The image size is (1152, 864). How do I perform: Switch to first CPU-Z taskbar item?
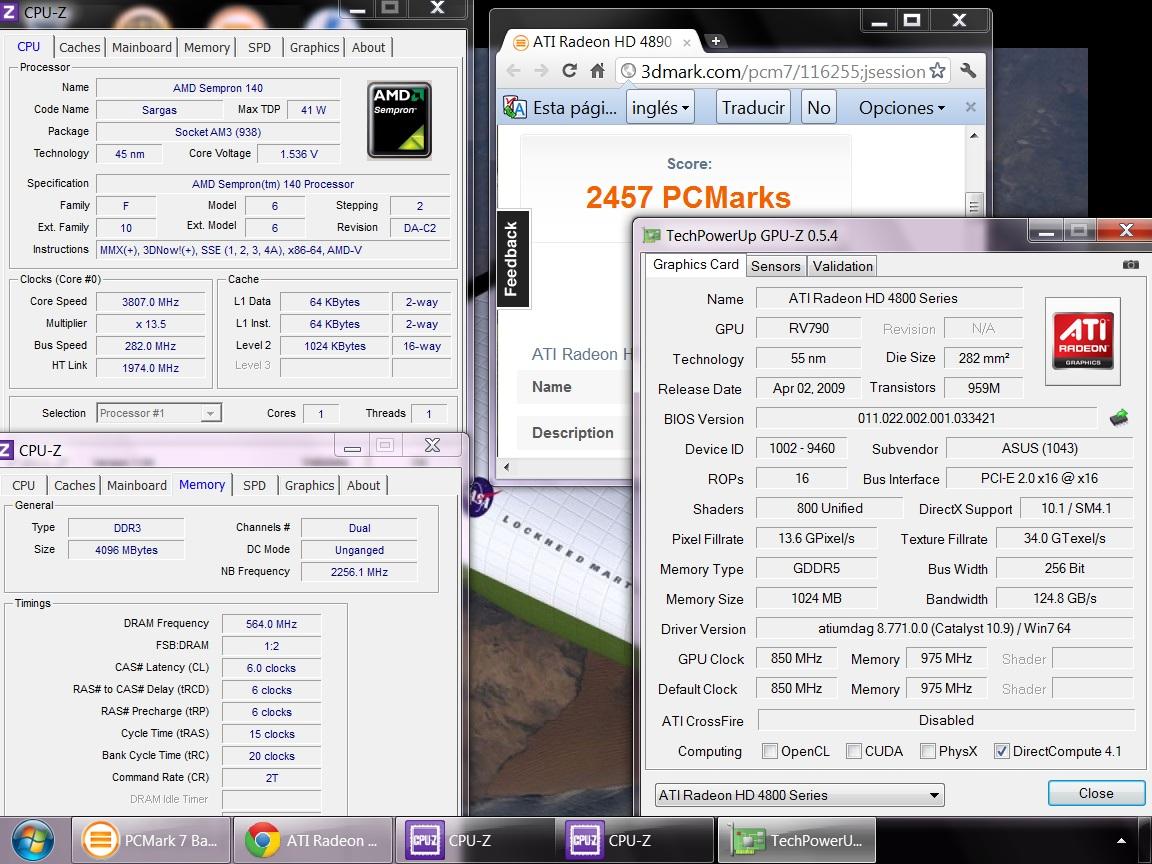tap(475, 840)
